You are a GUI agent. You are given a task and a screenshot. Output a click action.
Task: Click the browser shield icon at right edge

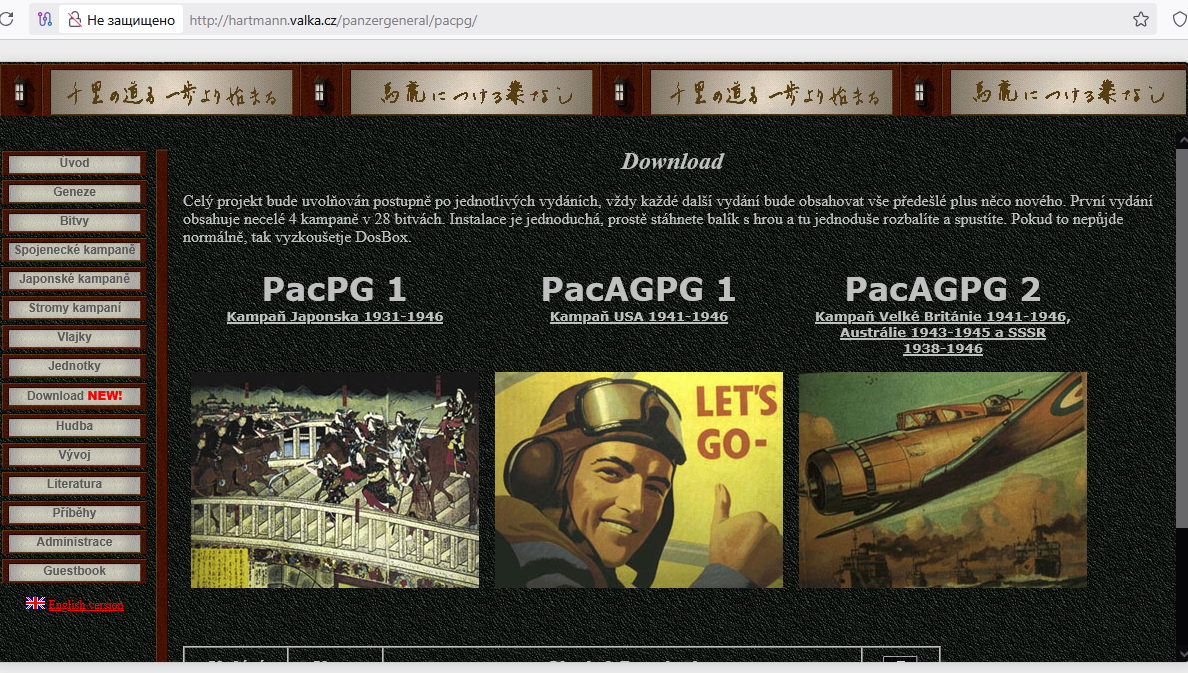click(1180, 20)
